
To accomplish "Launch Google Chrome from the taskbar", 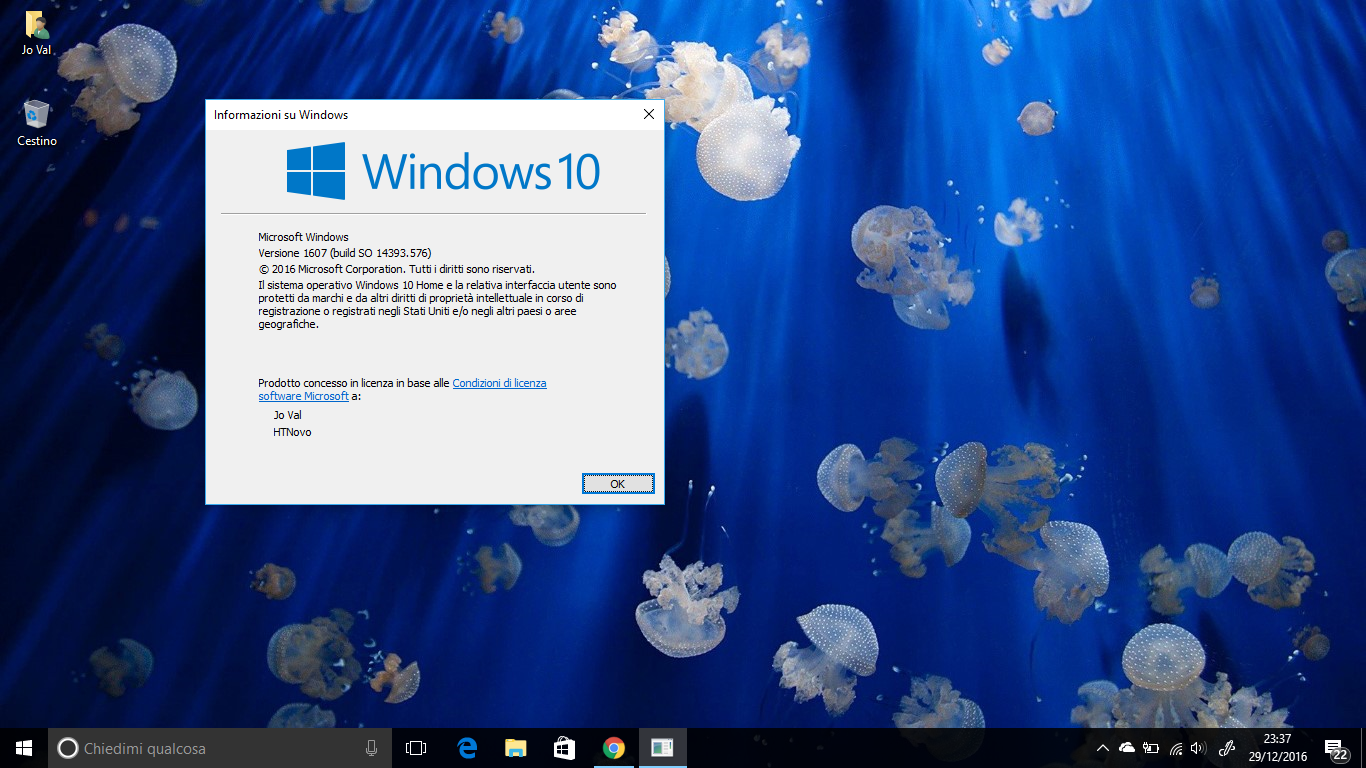I will (613, 748).
